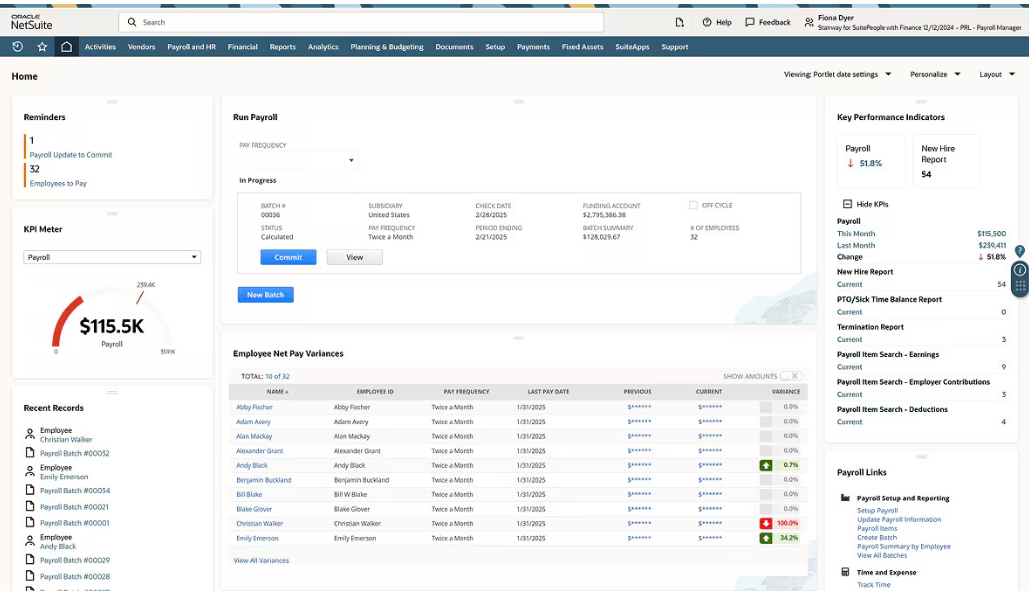Open Help in the header
Screen dimensions: 1033x598
(x=717, y=22)
